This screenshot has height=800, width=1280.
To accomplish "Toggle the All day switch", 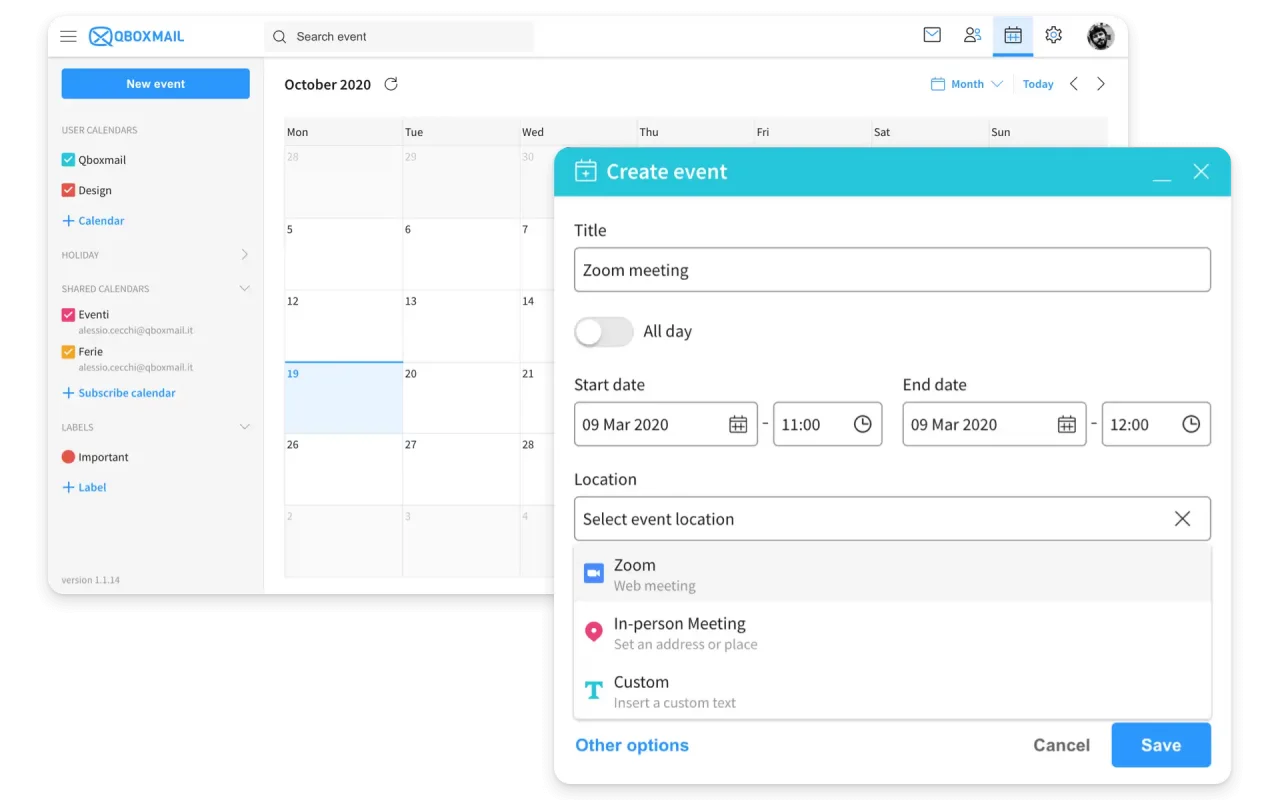I will tap(603, 332).
